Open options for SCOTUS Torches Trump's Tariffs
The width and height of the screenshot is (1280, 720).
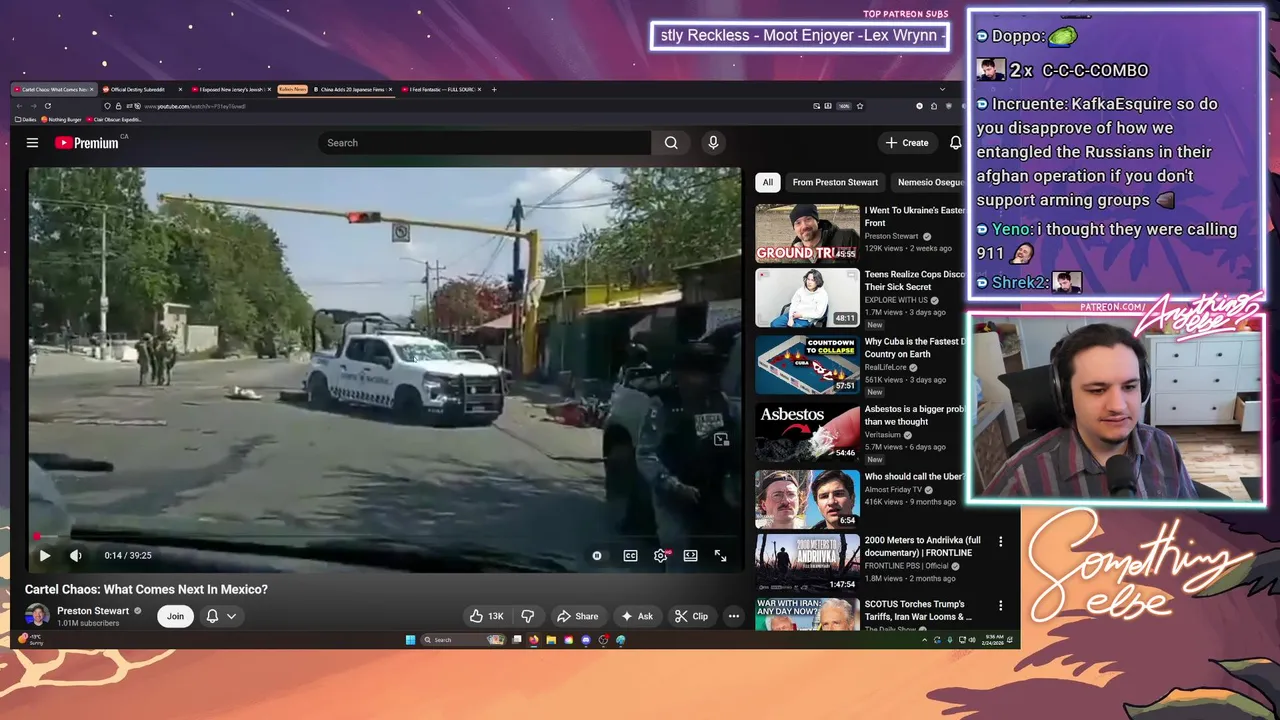point(1000,606)
